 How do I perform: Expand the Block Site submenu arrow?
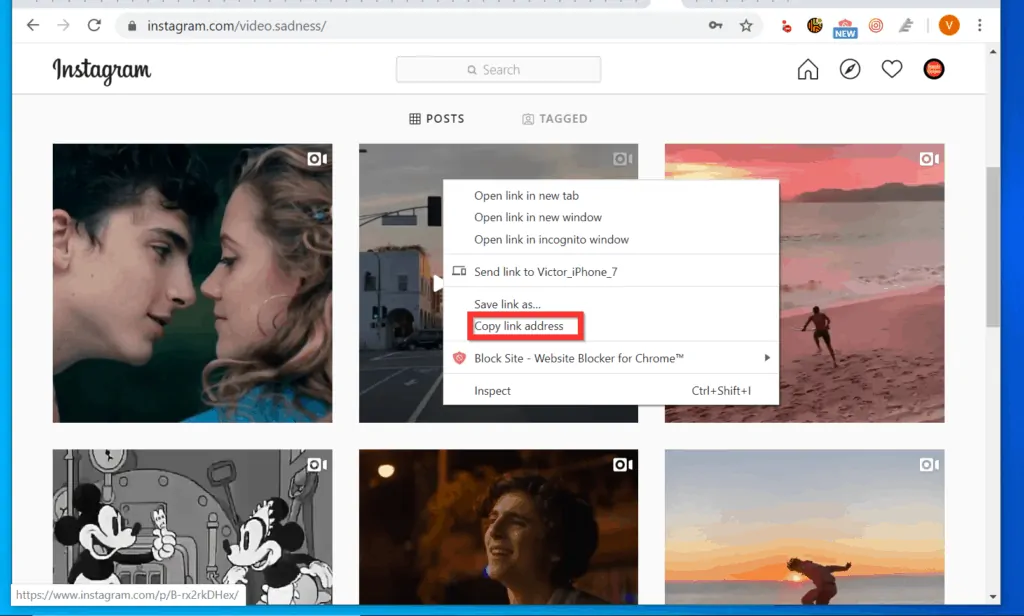(767, 357)
